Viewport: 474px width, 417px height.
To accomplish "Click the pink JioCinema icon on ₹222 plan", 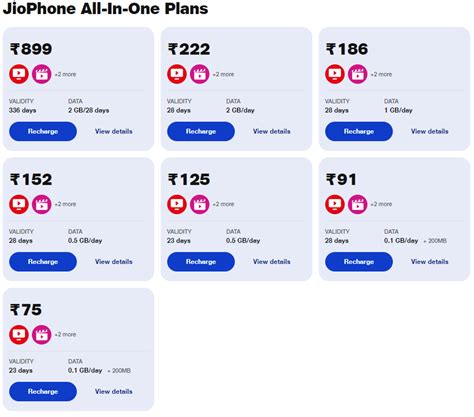I will point(200,74).
